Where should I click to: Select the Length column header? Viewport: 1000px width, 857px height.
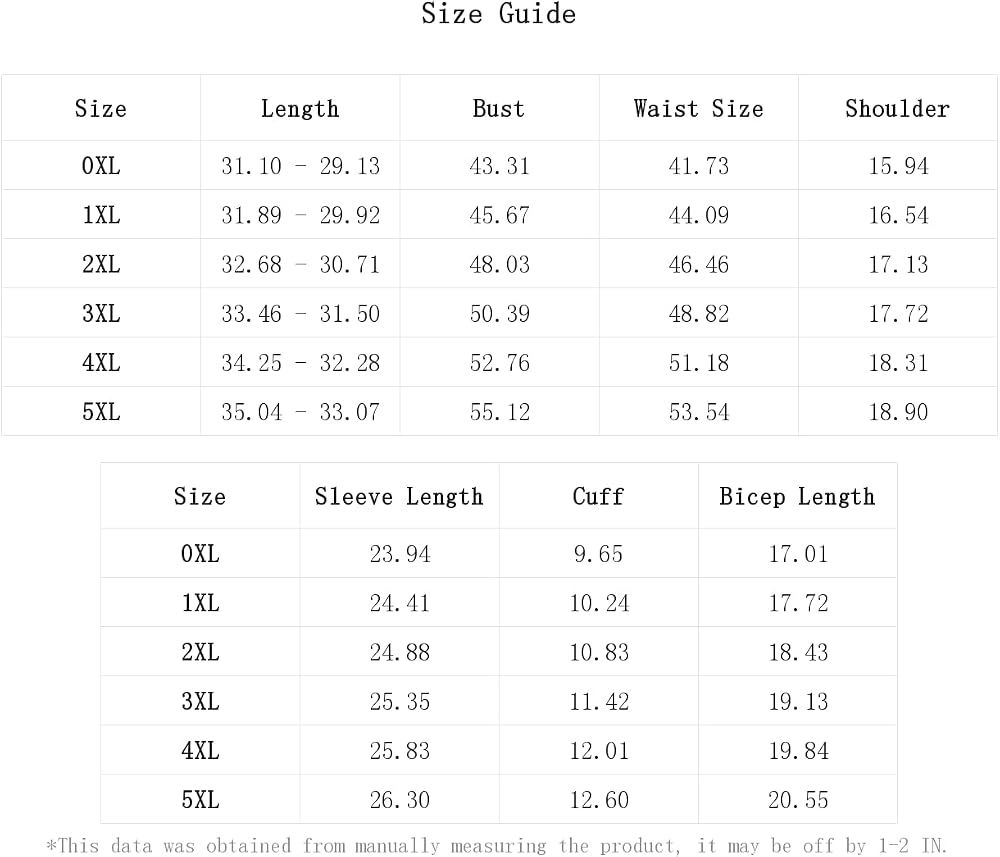point(300,109)
